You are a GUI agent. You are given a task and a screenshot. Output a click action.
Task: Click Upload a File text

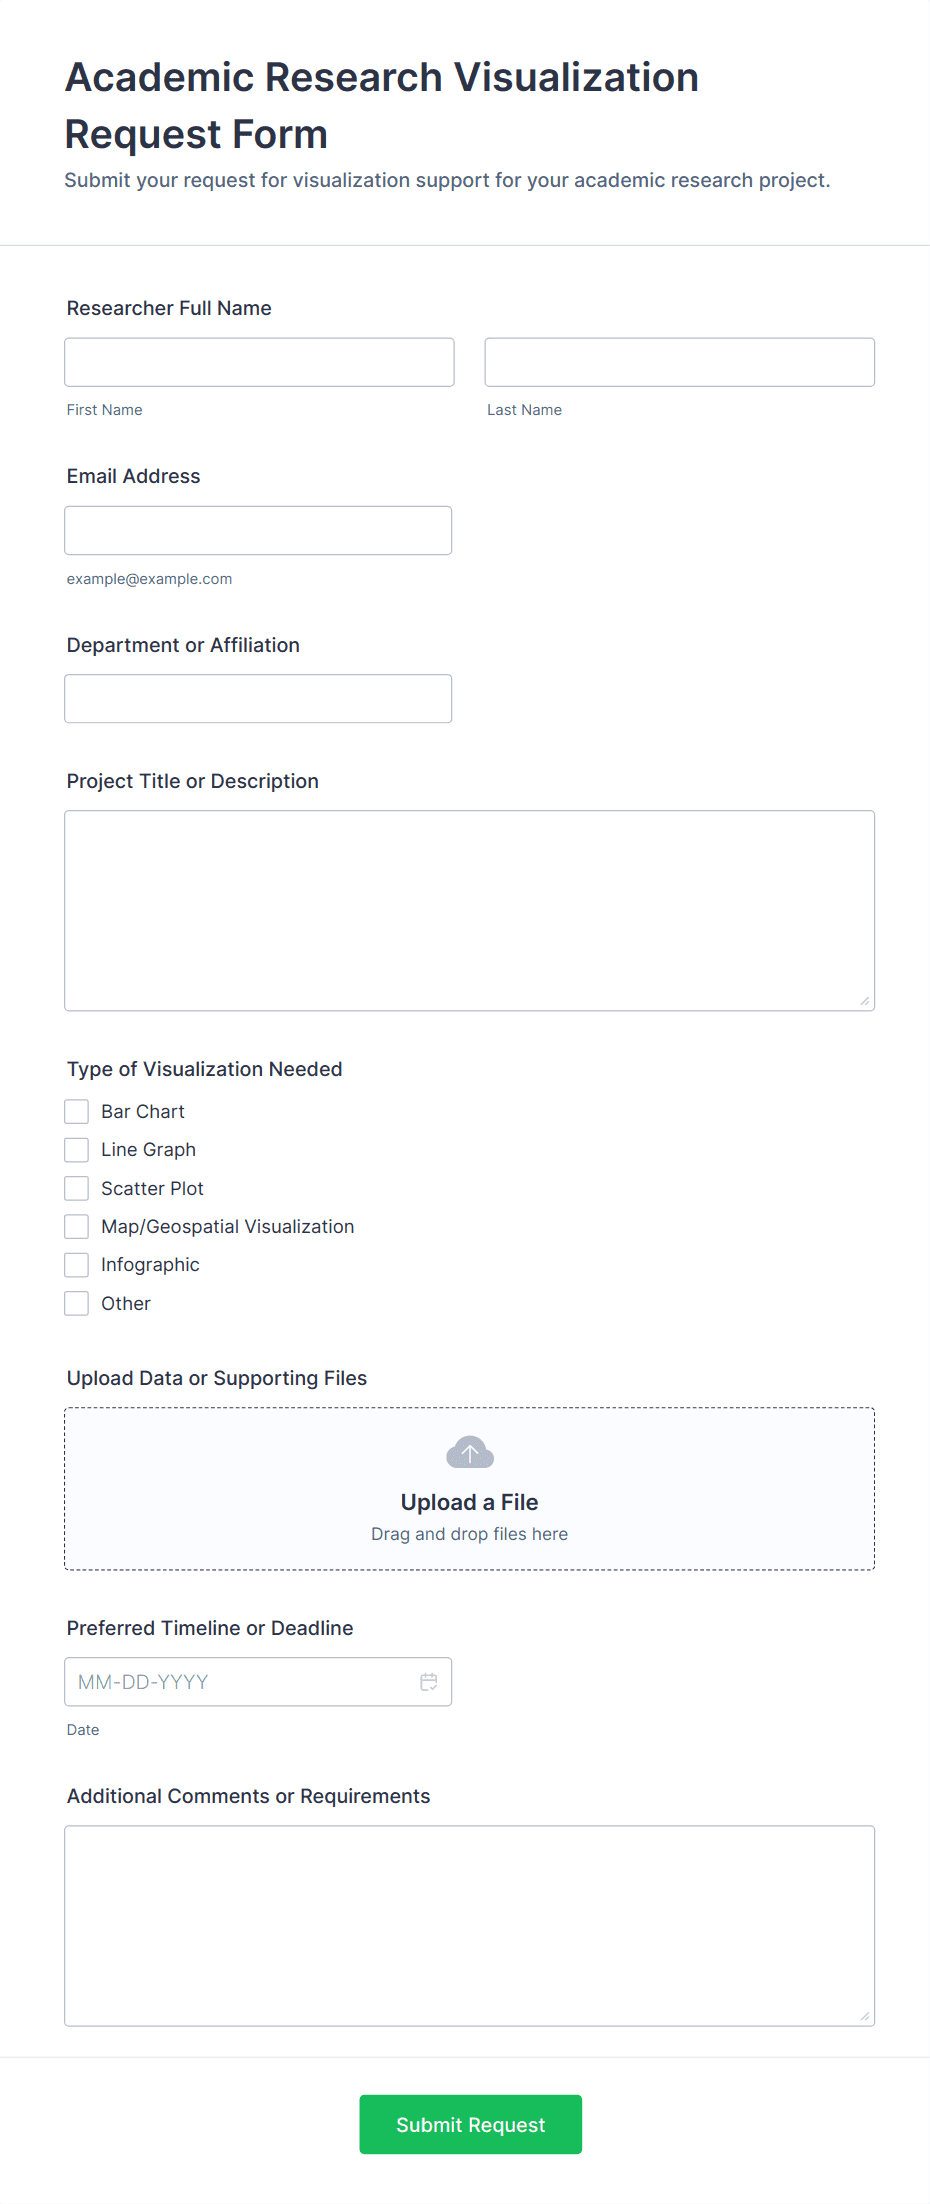(469, 1502)
